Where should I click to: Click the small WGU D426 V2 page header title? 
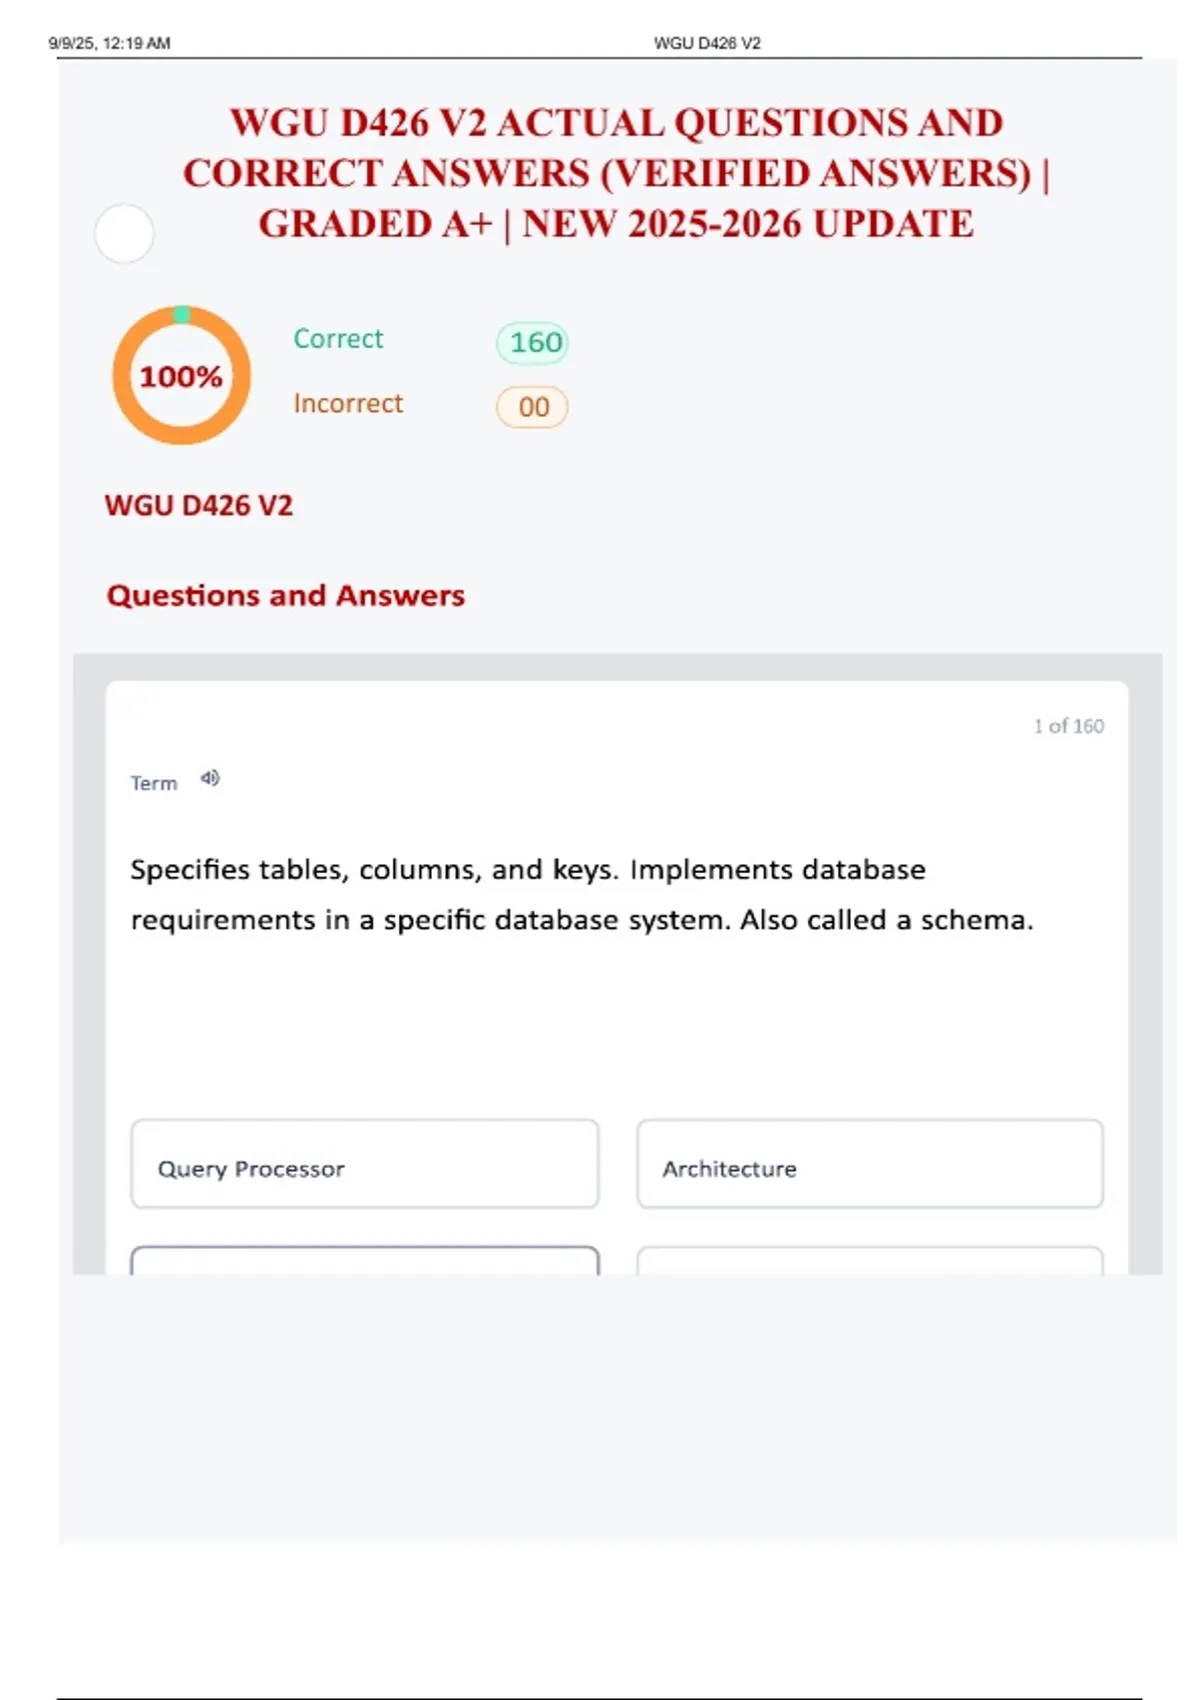(707, 43)
